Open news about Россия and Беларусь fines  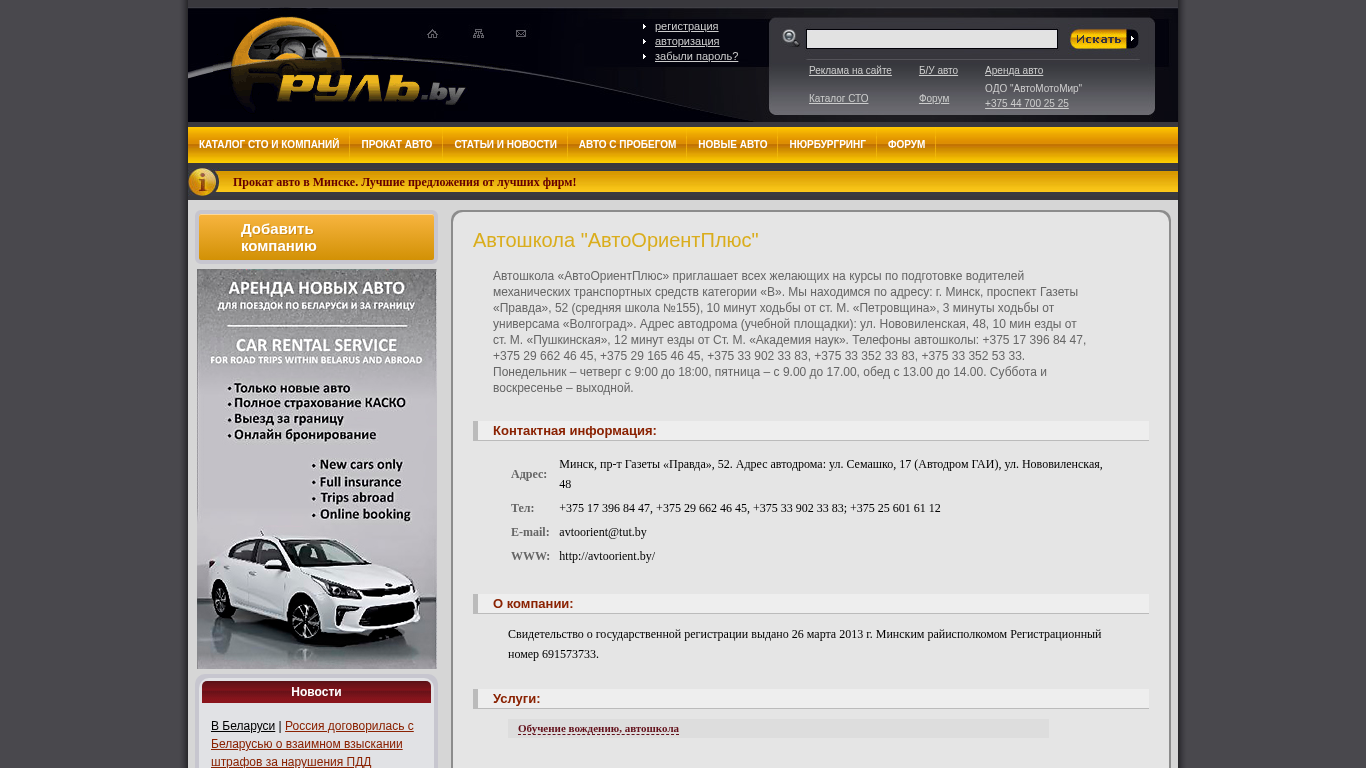tap(312, 744)
